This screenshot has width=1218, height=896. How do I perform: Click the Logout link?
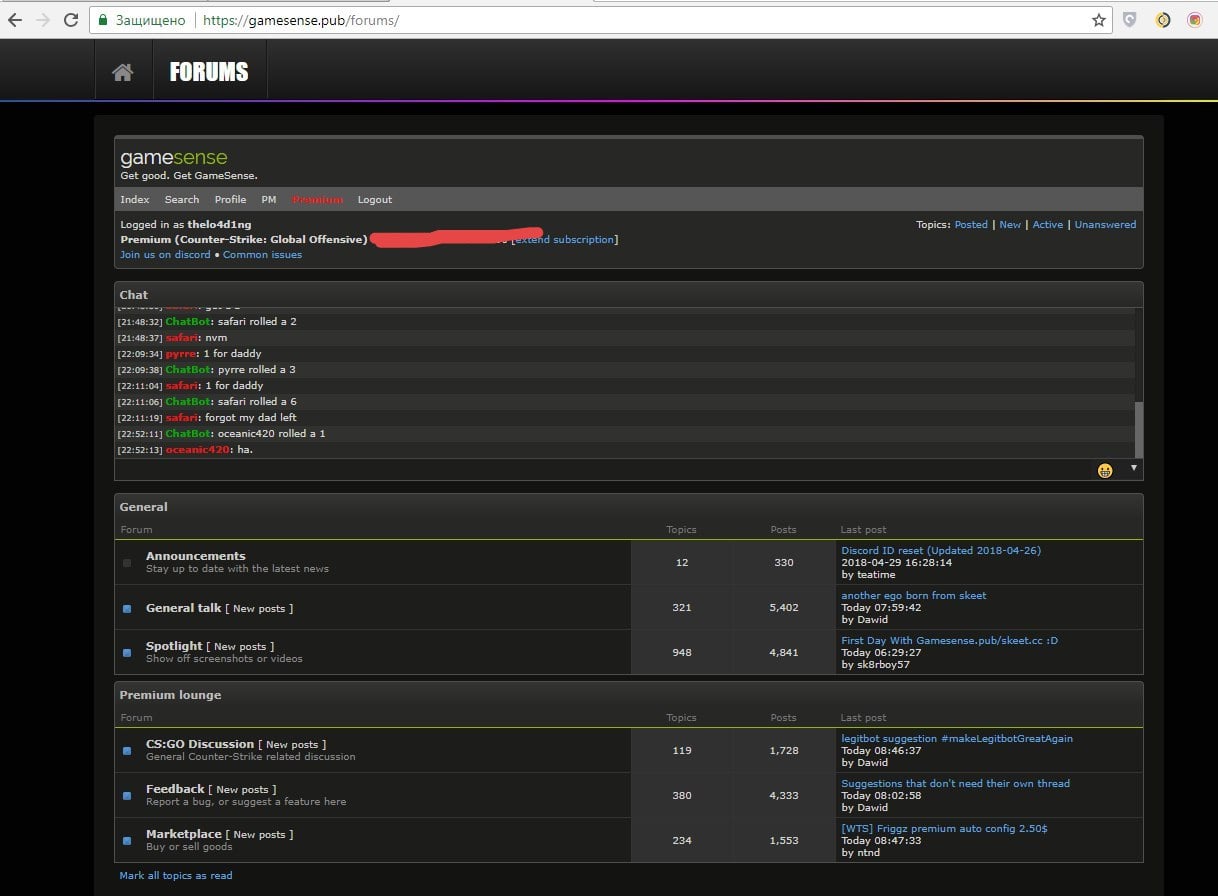(375, 200)
